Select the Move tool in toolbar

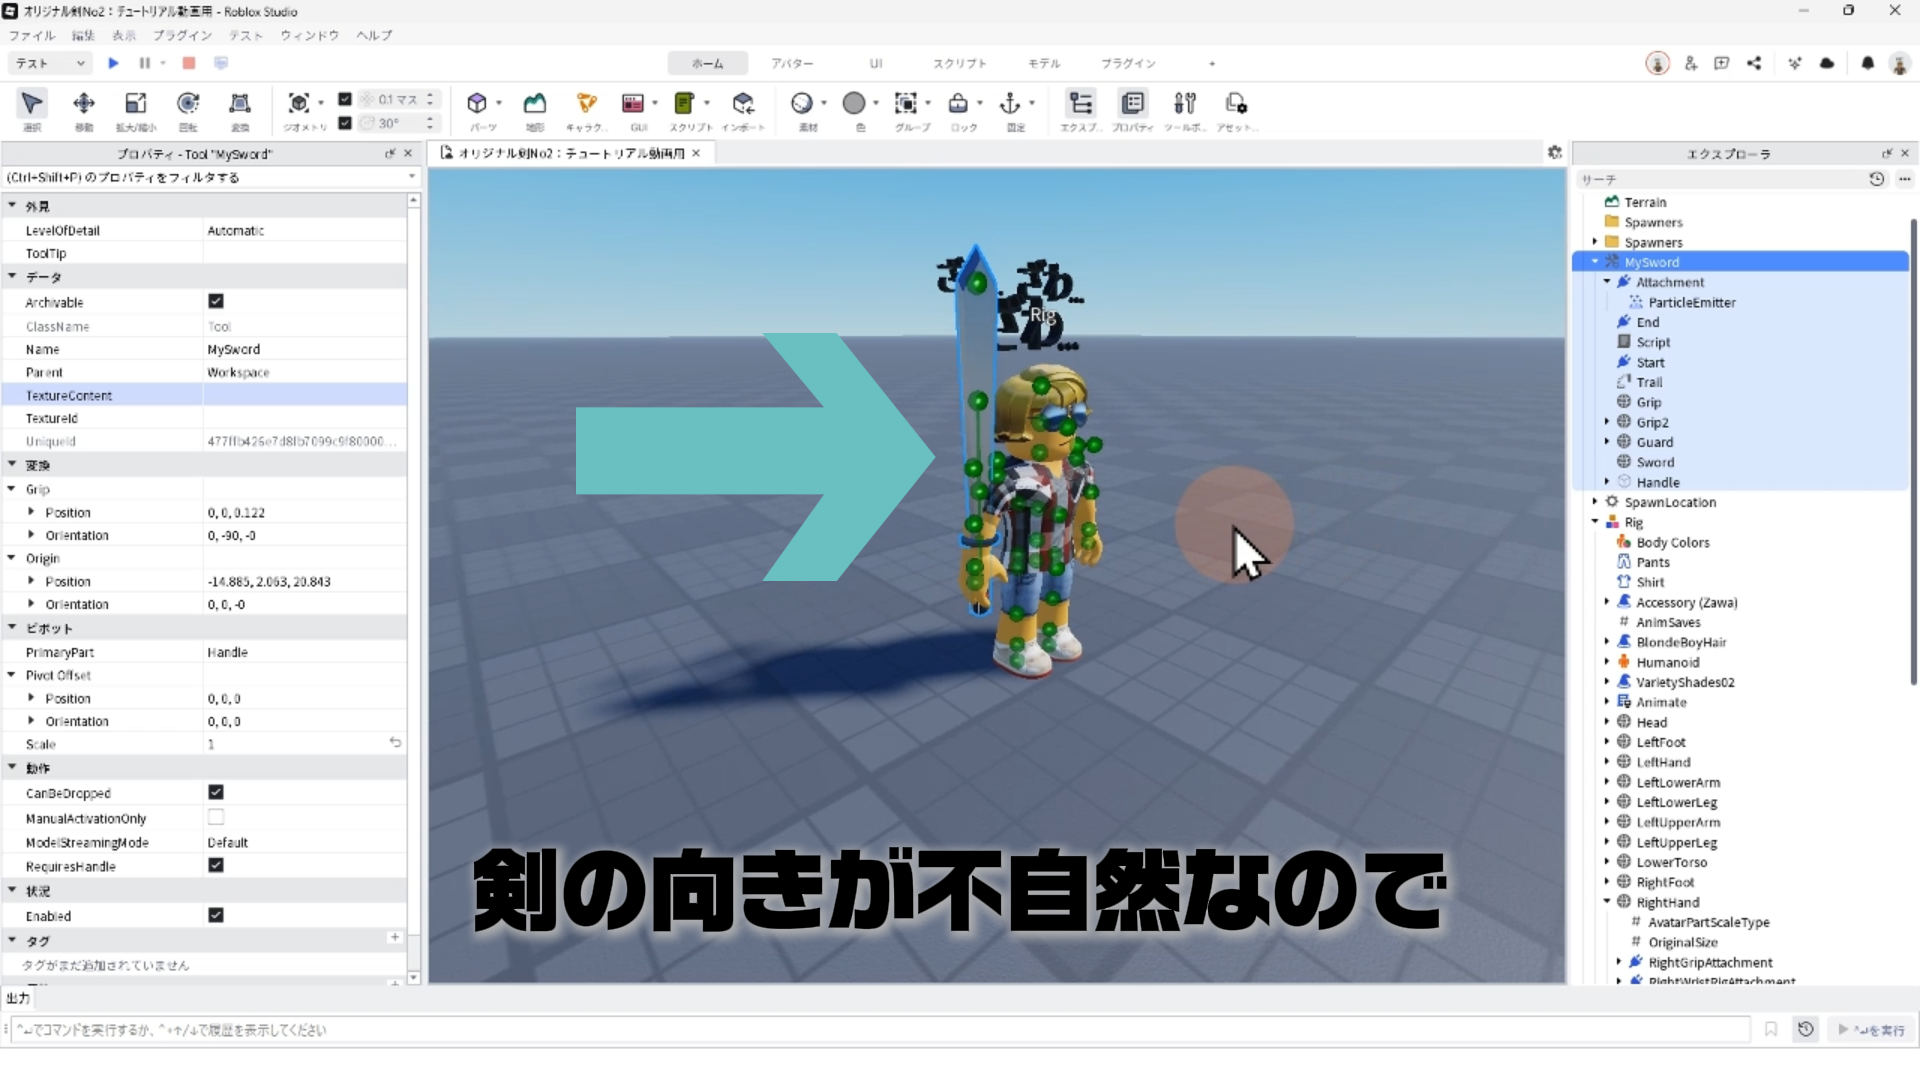tap(84, 104)
